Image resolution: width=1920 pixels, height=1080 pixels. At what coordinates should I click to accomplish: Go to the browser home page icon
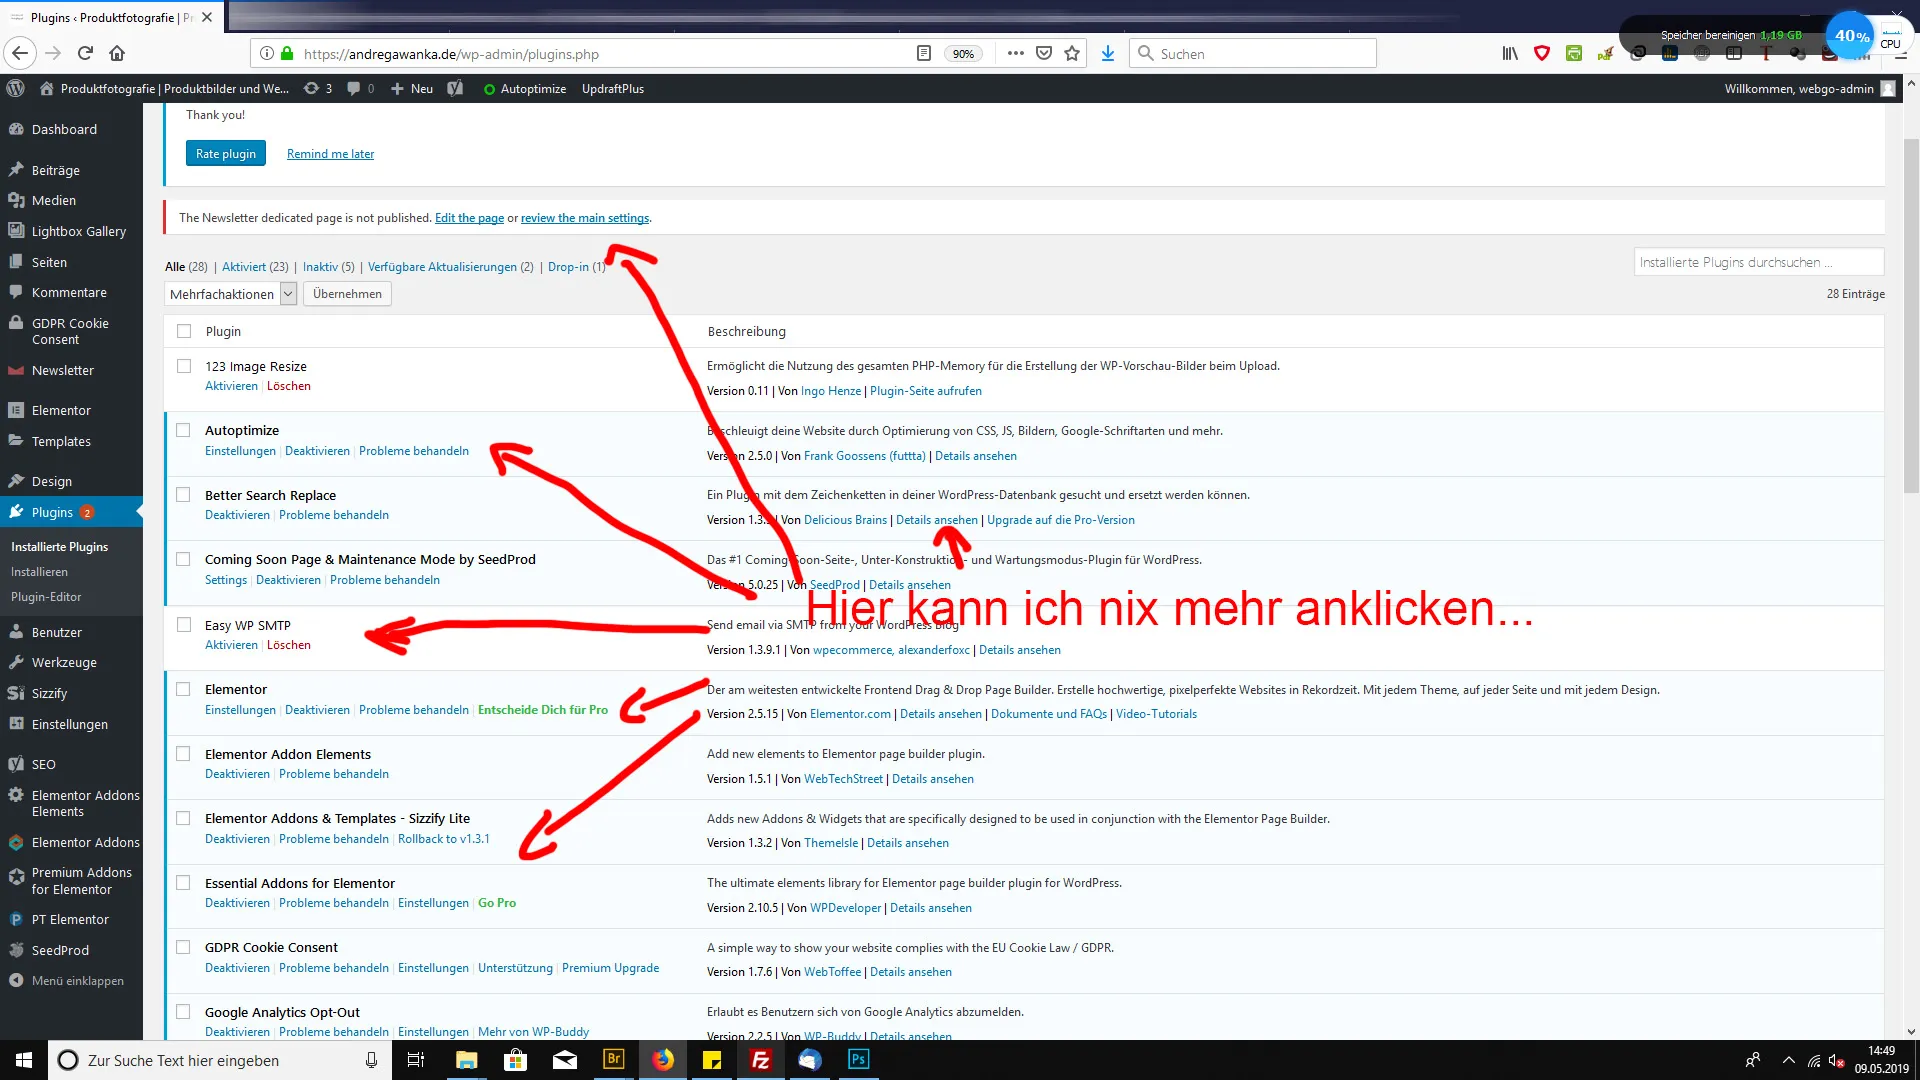[x=117, y=53]
